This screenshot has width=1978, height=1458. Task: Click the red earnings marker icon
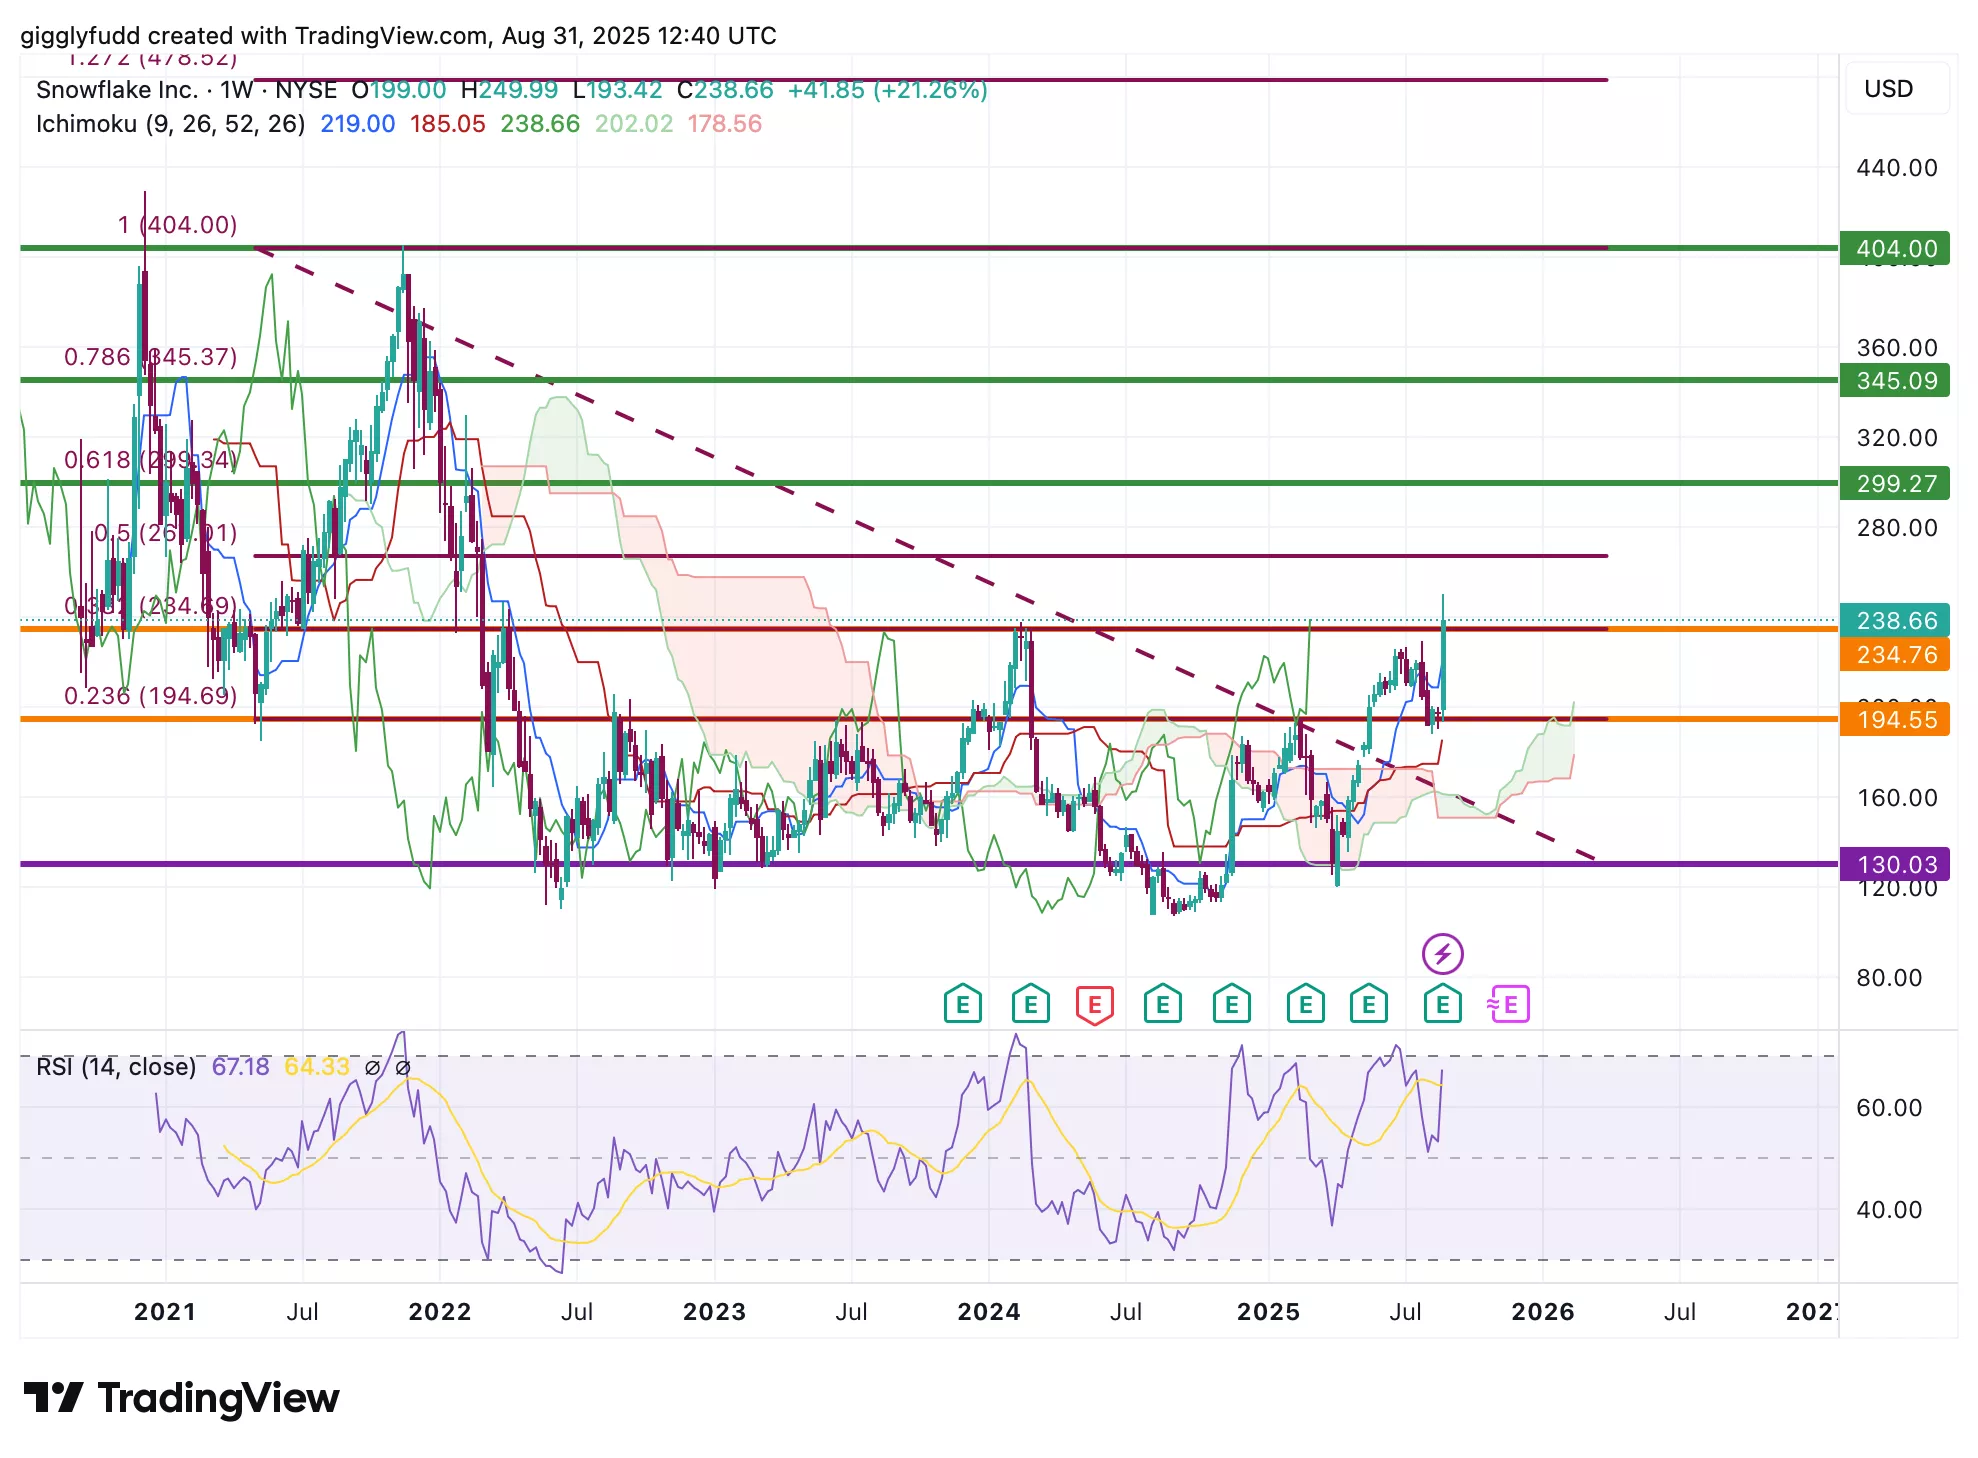[x=1094, y=1004]
